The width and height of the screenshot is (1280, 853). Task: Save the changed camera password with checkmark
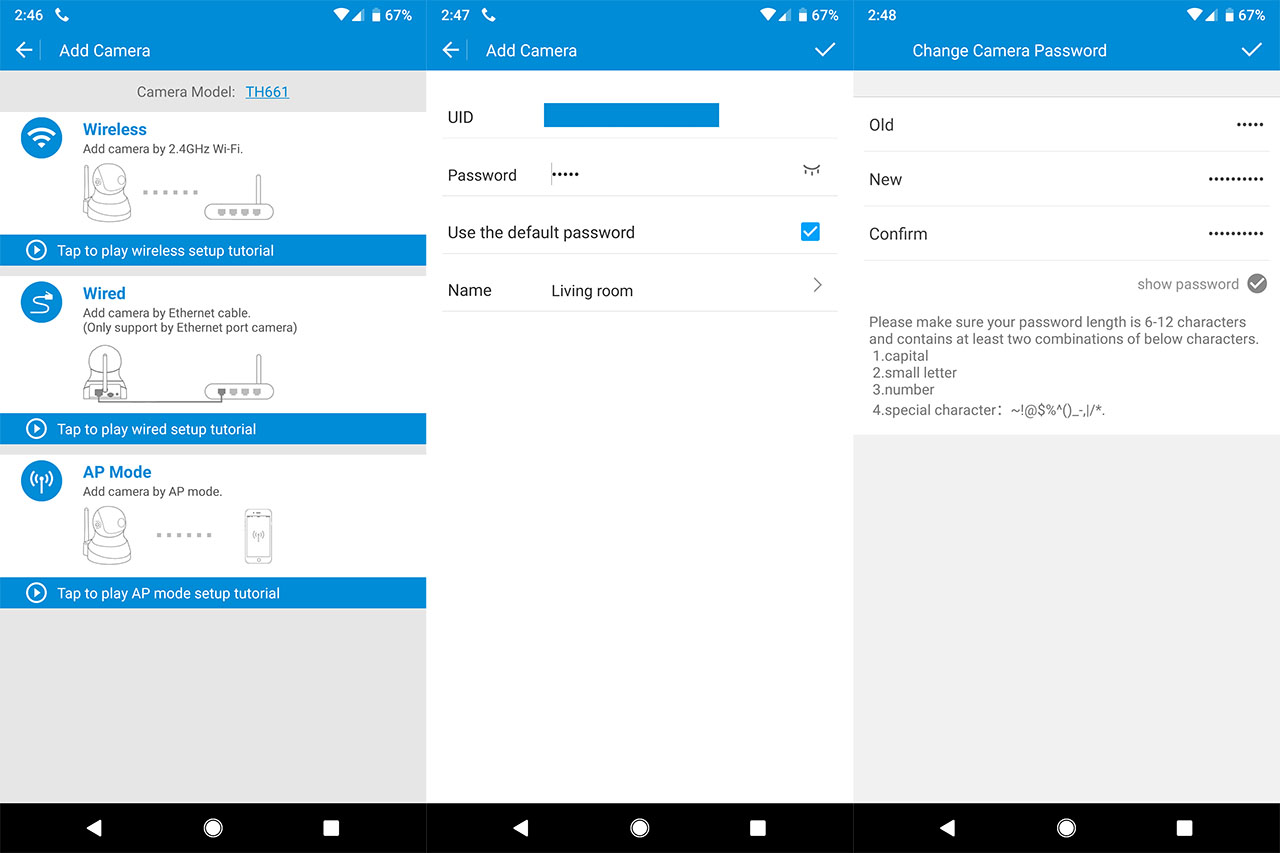click(x=1251, y=50)
